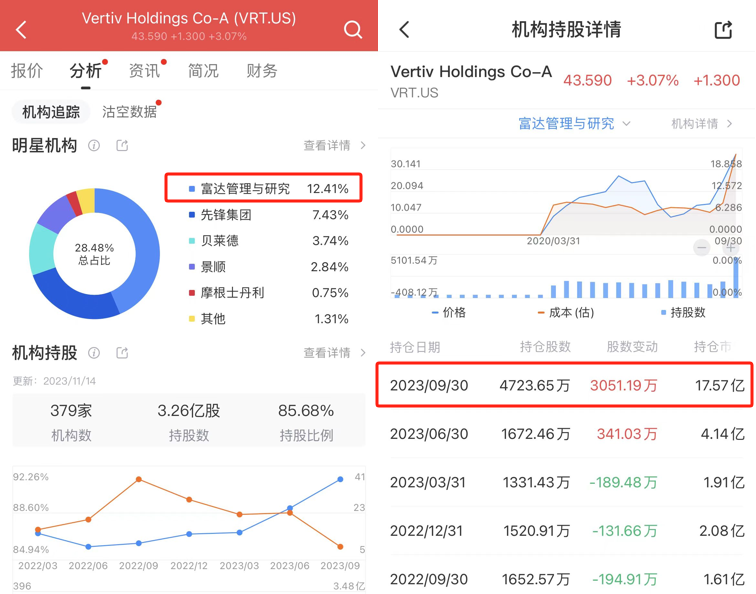756x594 pixels.
Task: Switch to 资讯 tab
Action: click(144, 71)
